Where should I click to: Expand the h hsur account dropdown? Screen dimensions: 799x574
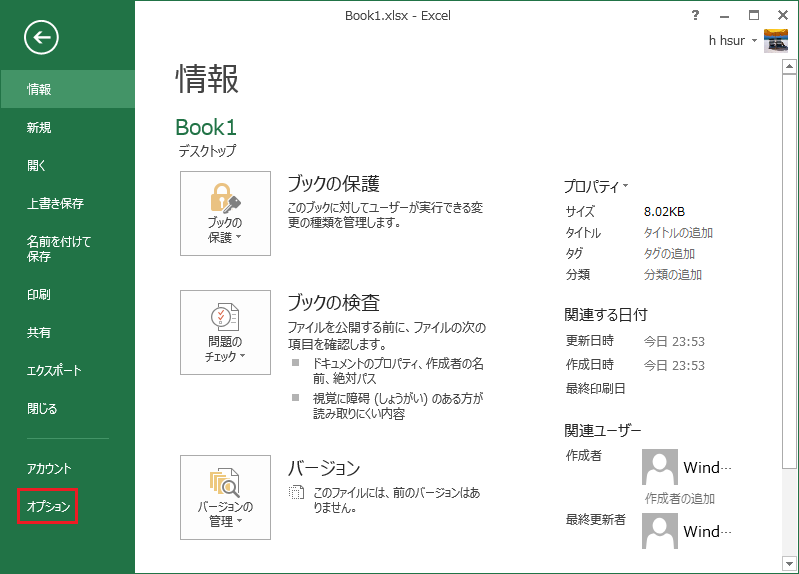coord(754,42)
